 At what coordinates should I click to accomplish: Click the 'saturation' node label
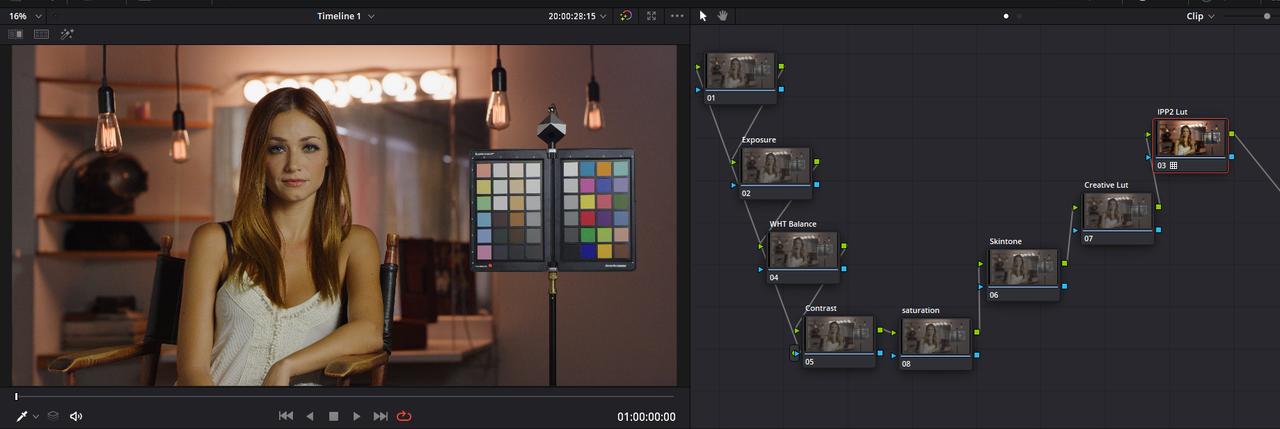[920, 310]
